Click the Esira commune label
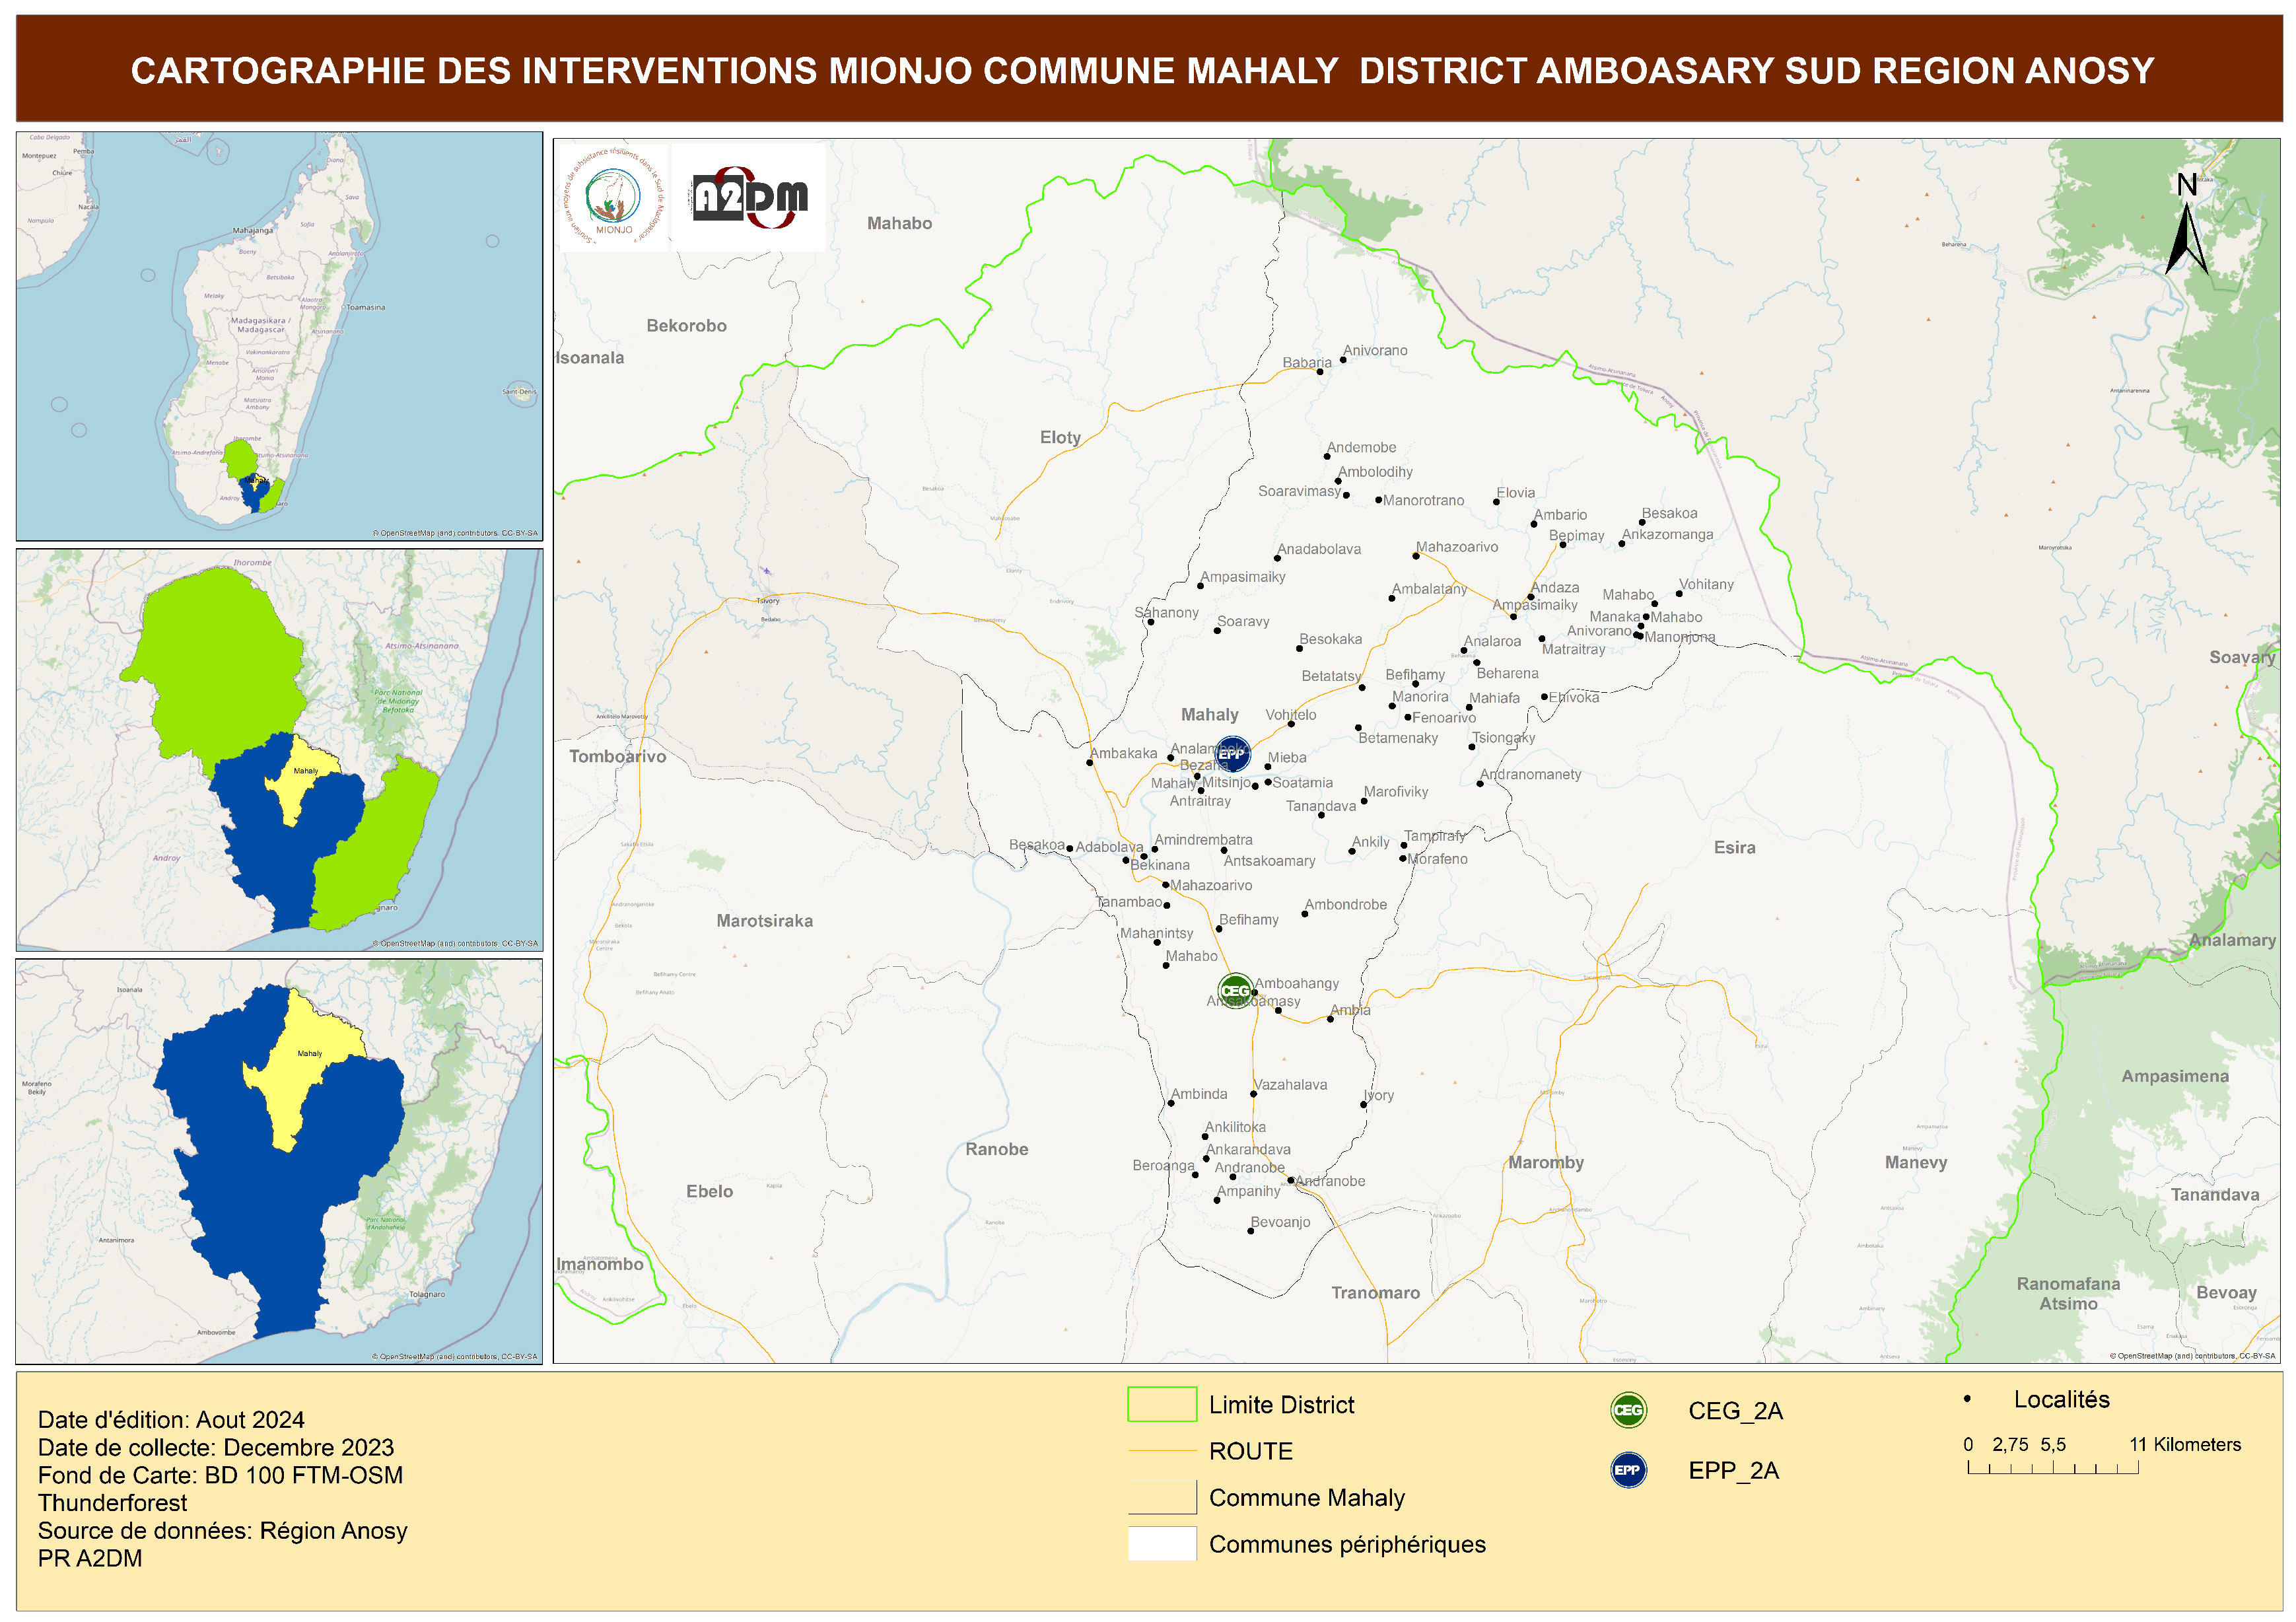The image size is (2296, 1622). tap(1734, 847)
